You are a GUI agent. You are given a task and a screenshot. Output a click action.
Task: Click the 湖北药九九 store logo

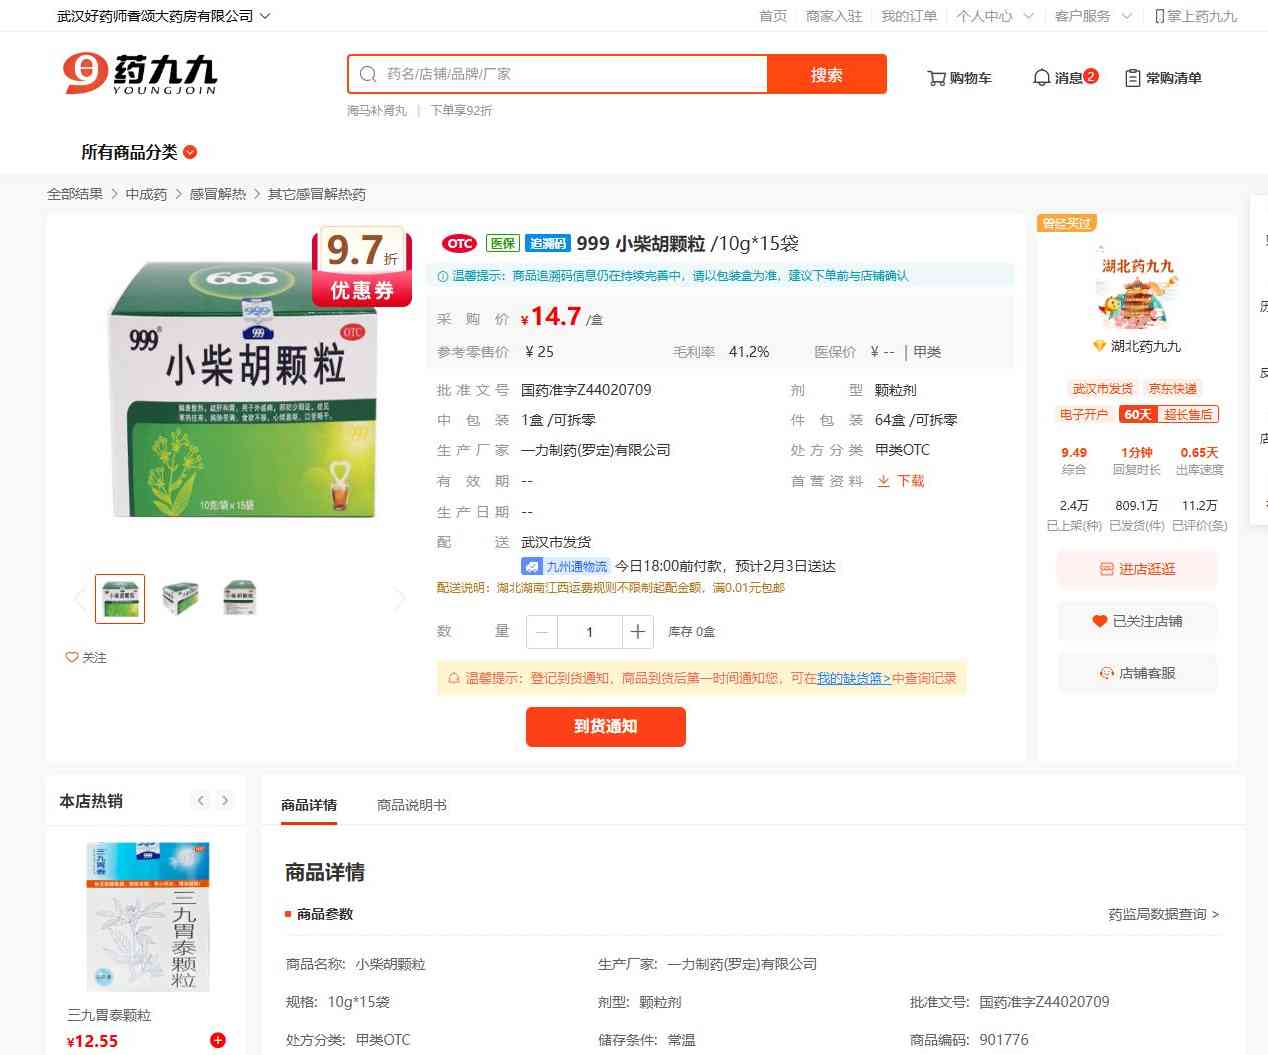click(x=1136, y=291)
